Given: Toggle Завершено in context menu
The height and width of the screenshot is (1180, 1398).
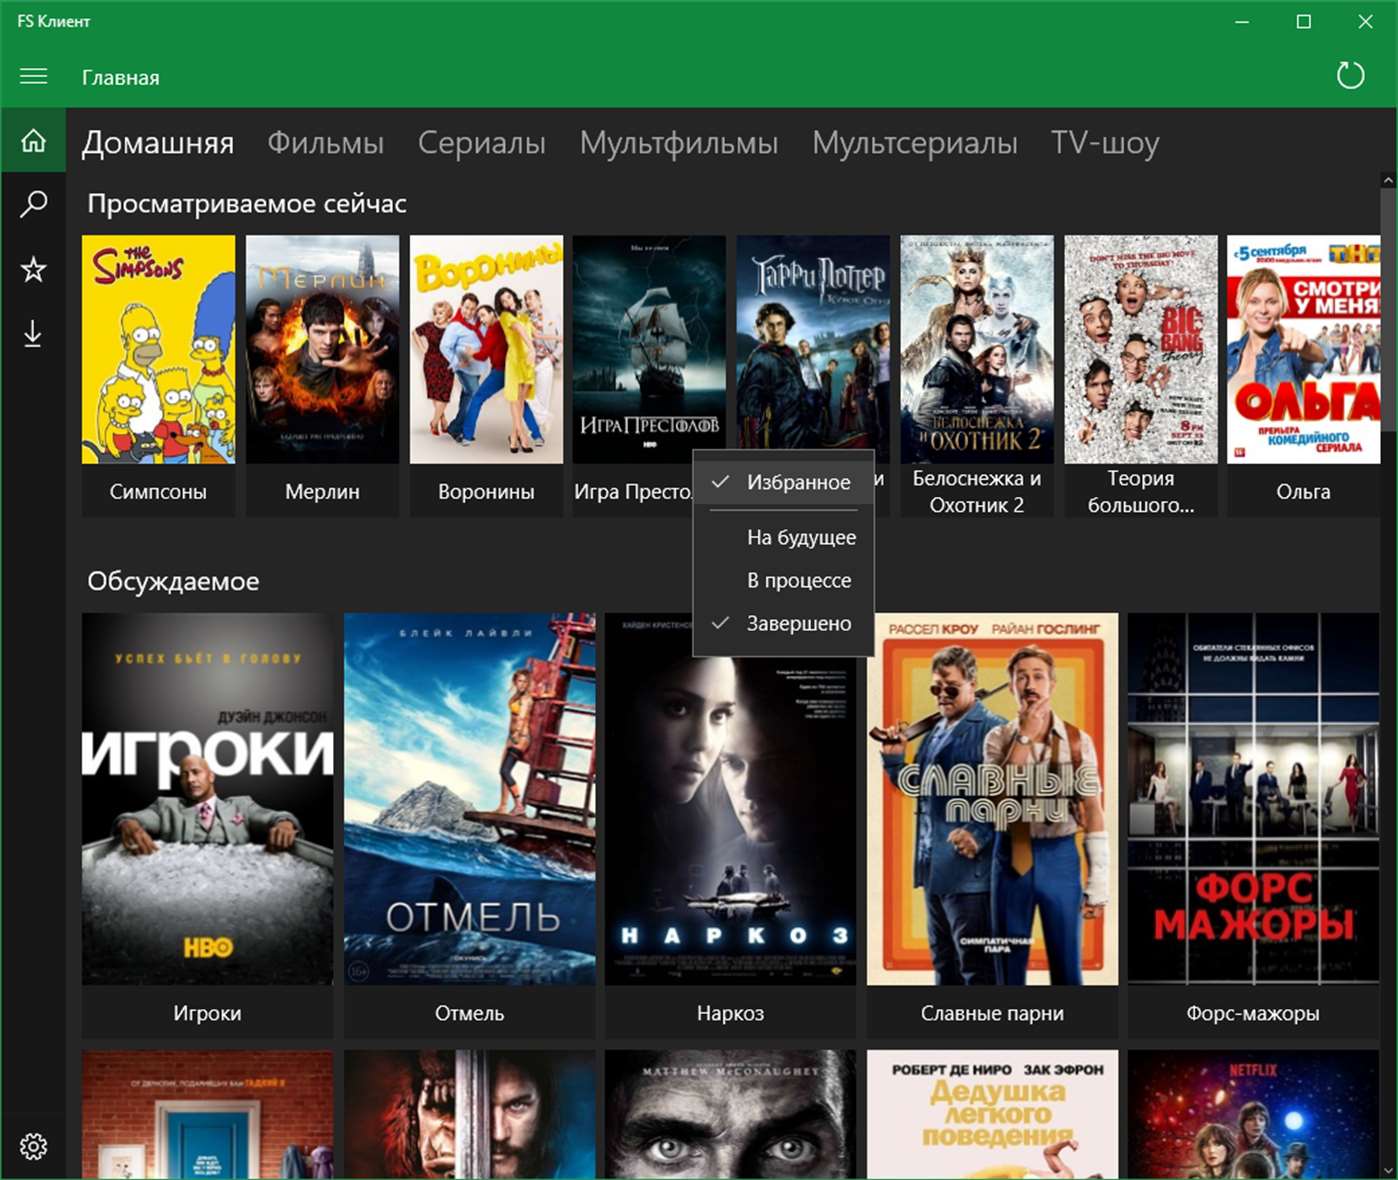Looking at the screenshot, I should tap(783, 623).
